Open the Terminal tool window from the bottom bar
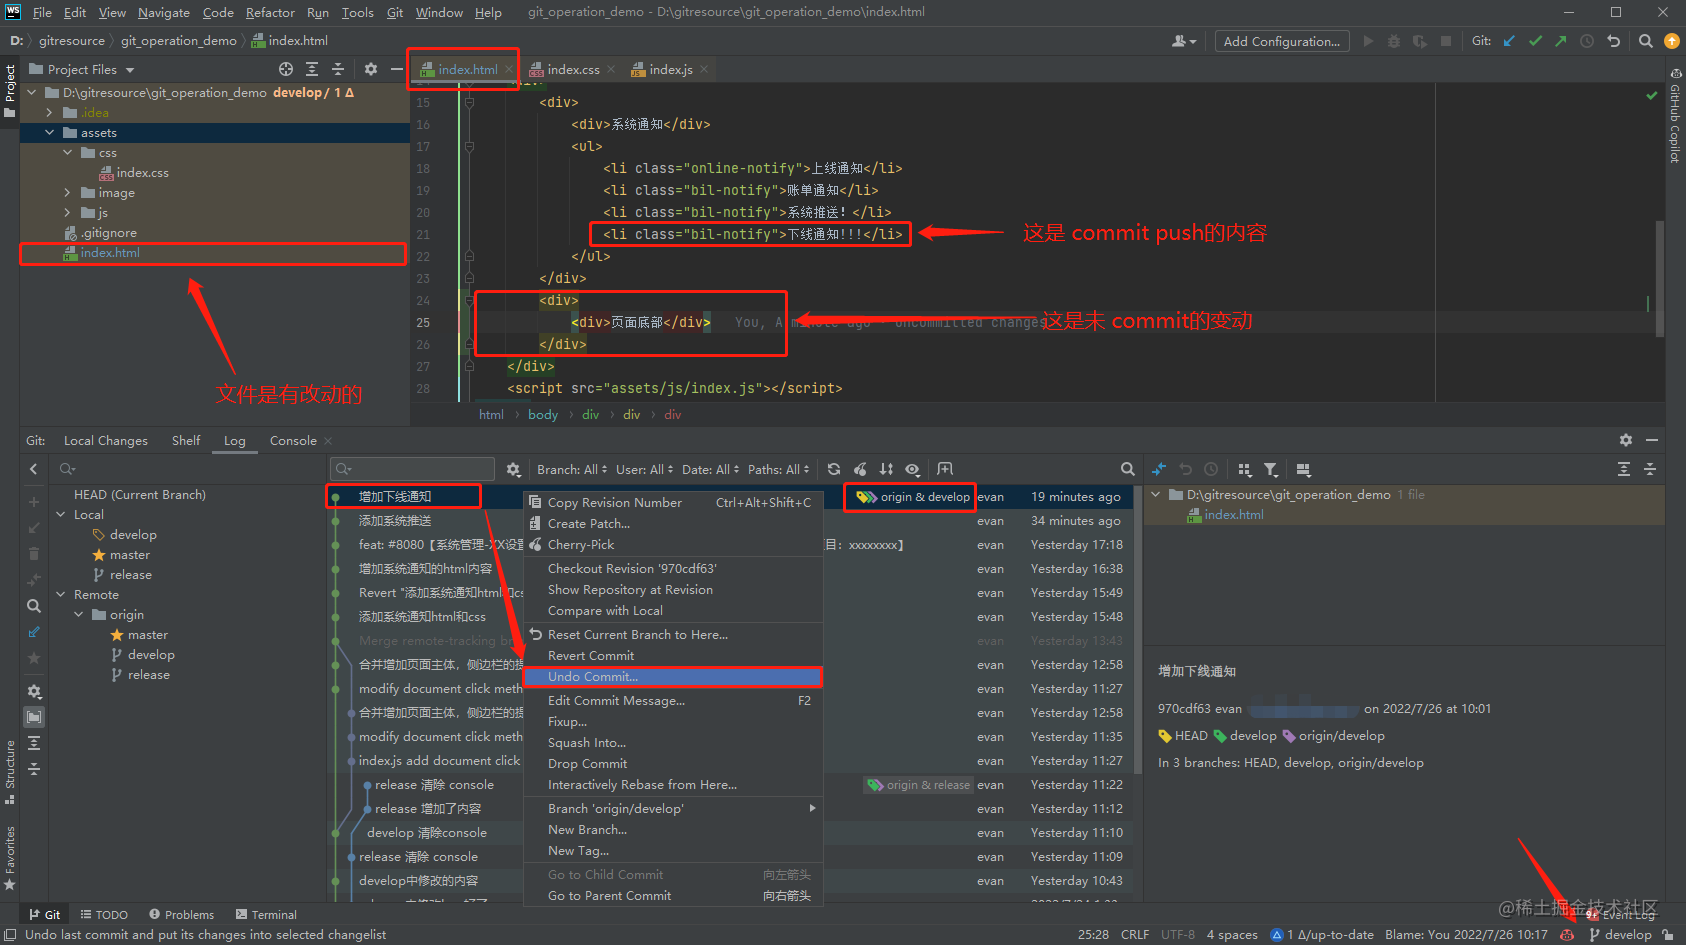 [266, 914]
